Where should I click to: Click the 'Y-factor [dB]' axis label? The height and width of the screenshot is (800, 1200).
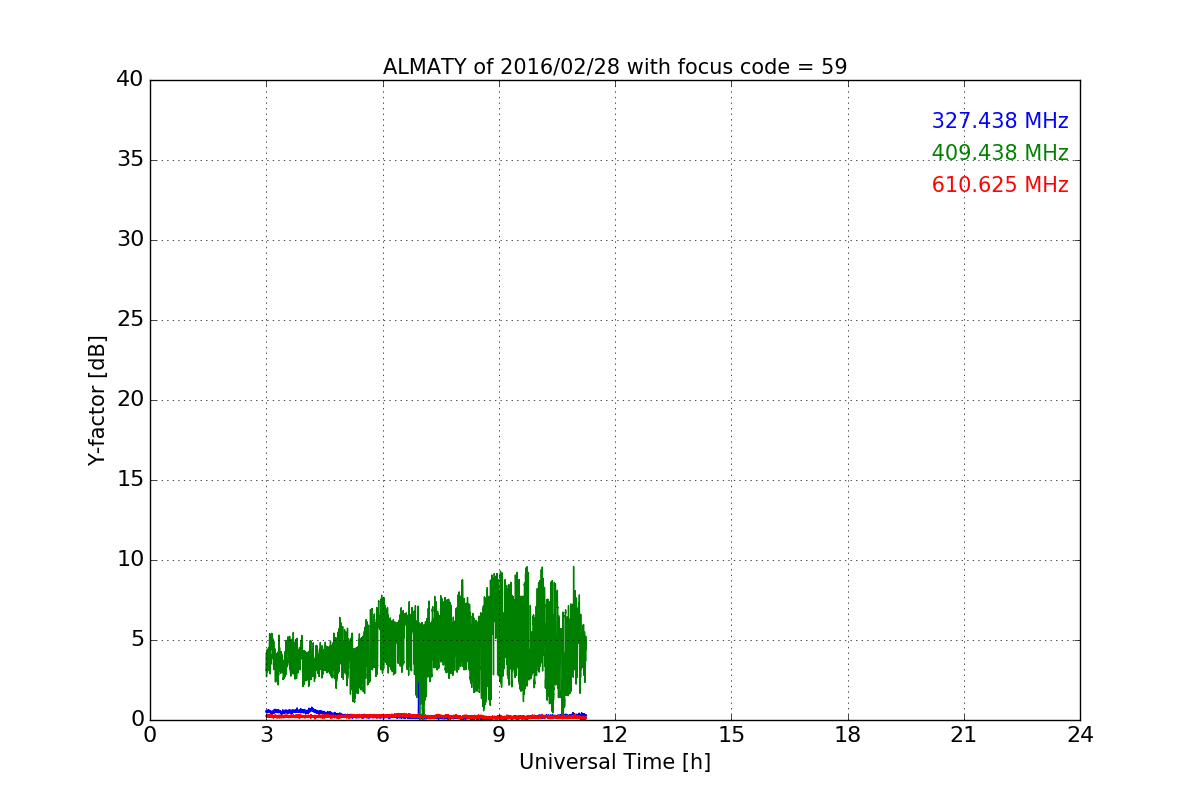97,400
